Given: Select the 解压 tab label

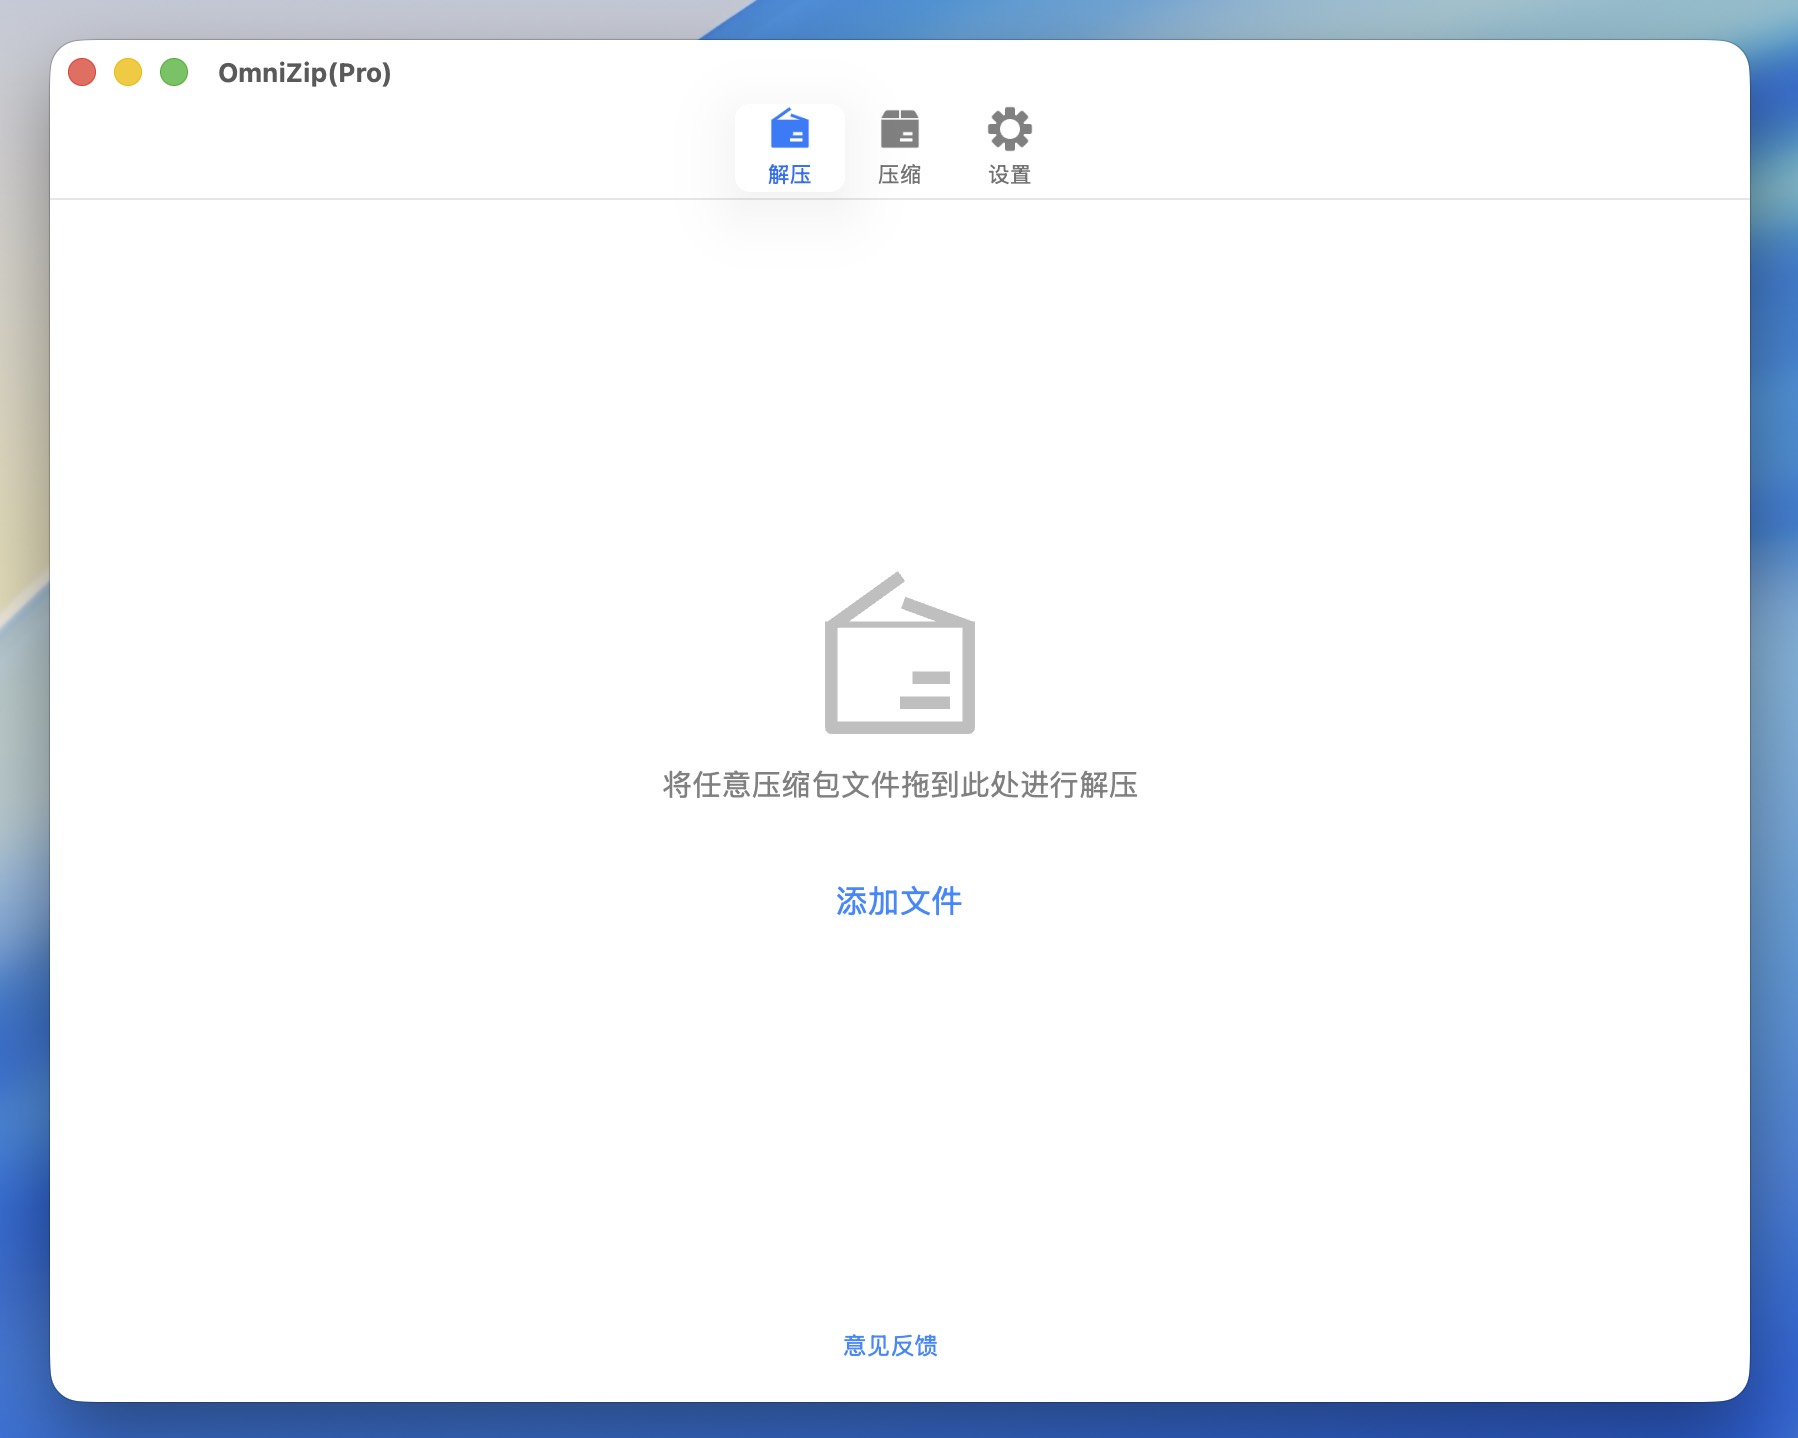Looking at the screenshot, I should (x=789, y=175).
